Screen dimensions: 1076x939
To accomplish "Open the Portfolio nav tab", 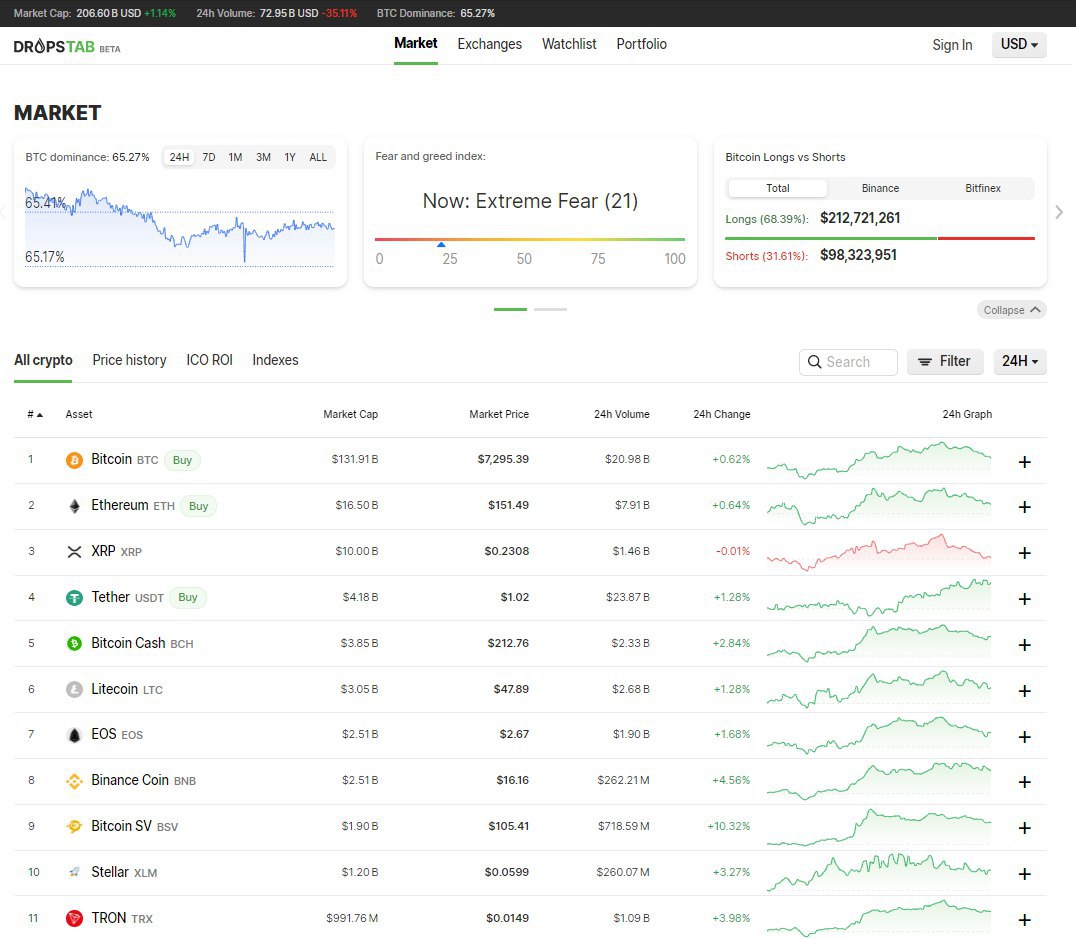I will tap(642, 44).
